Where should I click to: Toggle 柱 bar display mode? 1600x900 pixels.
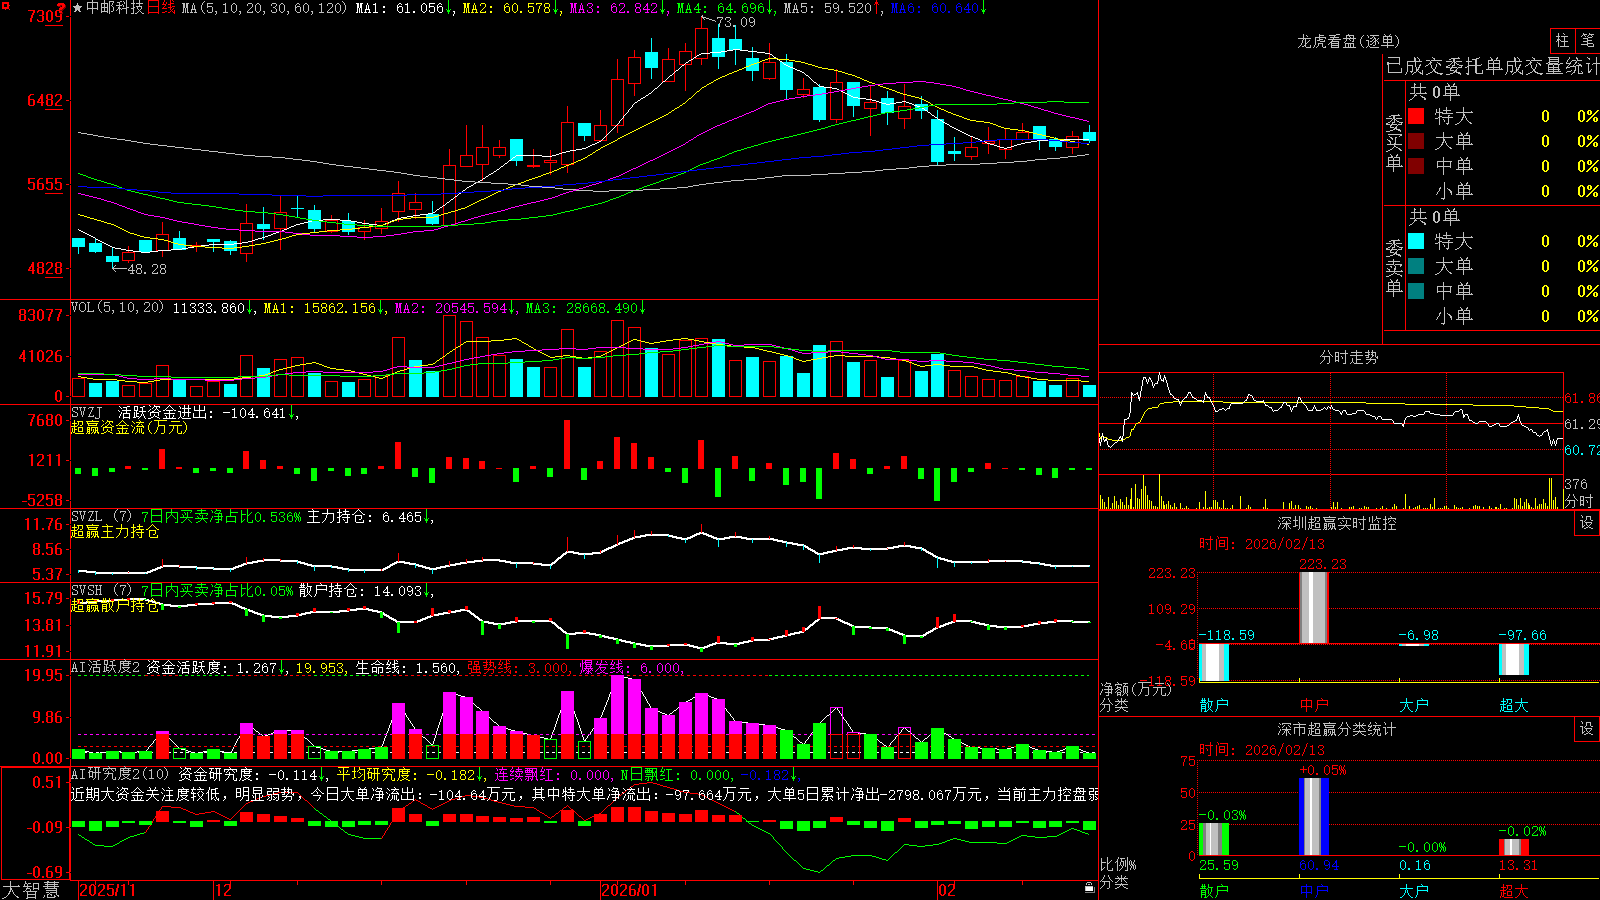coord(1562,40)
